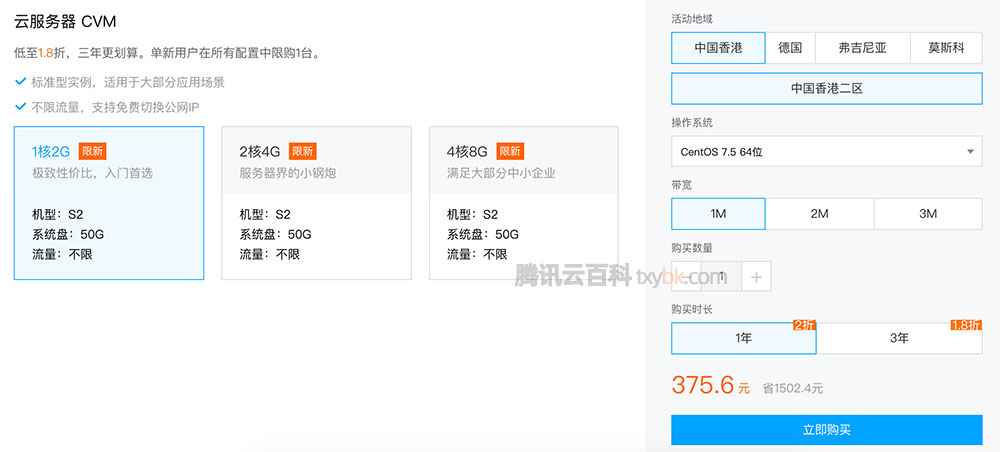Image resolution: width=1000 pixels, height=452 pixels.
Task: Choose the 4核8G server plan card
Action: tap(524, 203)
